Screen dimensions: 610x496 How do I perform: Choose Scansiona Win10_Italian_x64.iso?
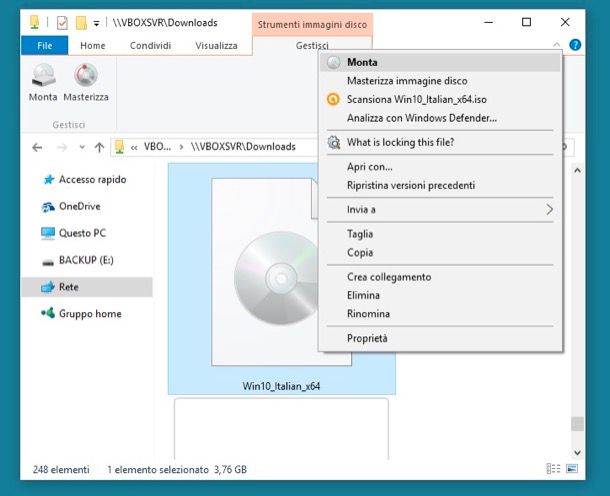click(x=440, y=100)
